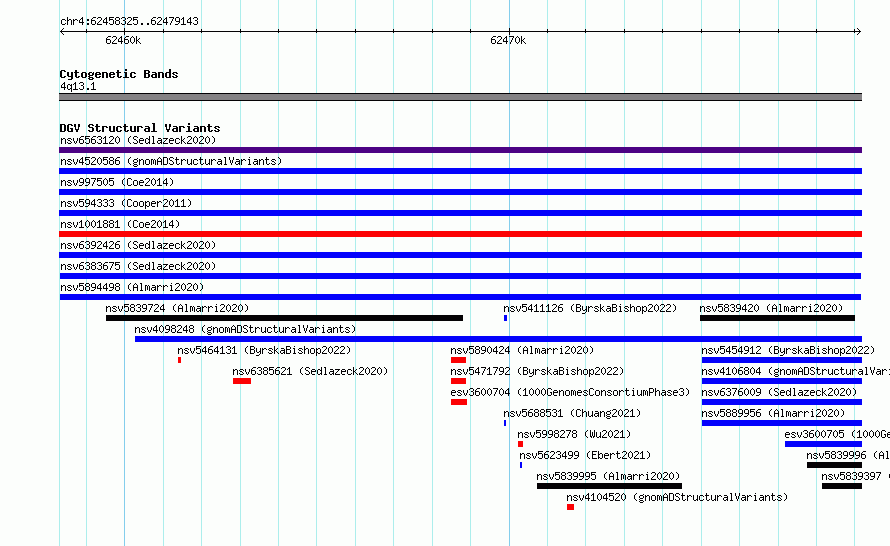This screenshot has height=546, width=890.
Task: Select the purple nsv6563120 variant bar
Action: (460, 150)
